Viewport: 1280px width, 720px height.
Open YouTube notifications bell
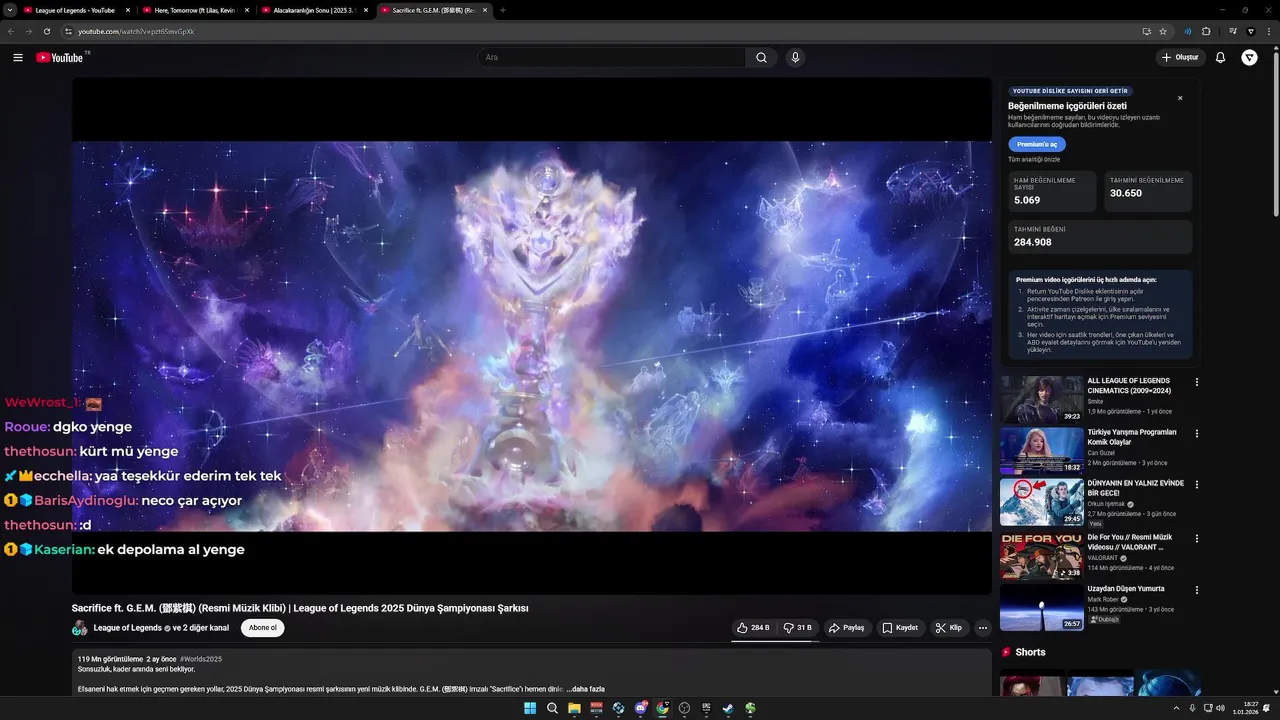click(1220, 58)
